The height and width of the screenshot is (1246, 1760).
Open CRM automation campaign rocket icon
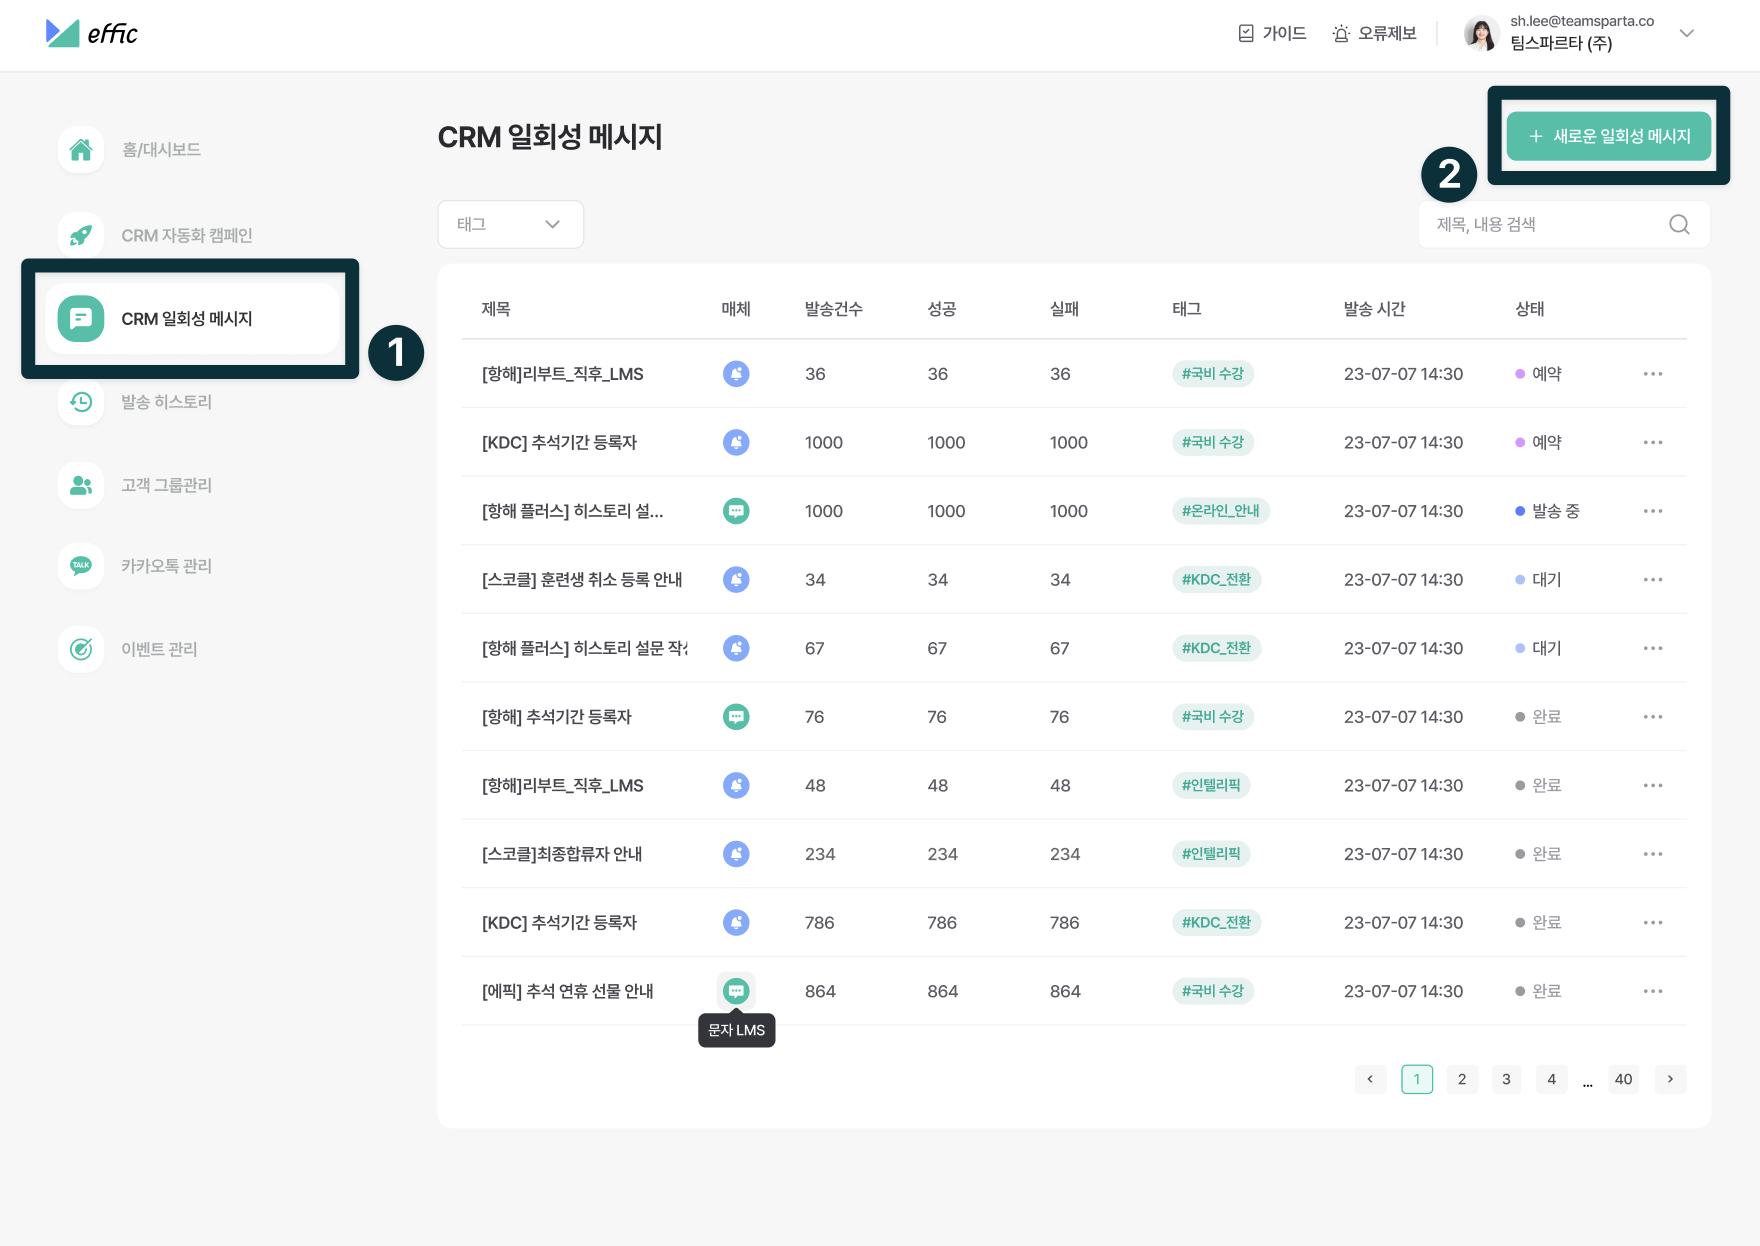[x=81, y=235]
